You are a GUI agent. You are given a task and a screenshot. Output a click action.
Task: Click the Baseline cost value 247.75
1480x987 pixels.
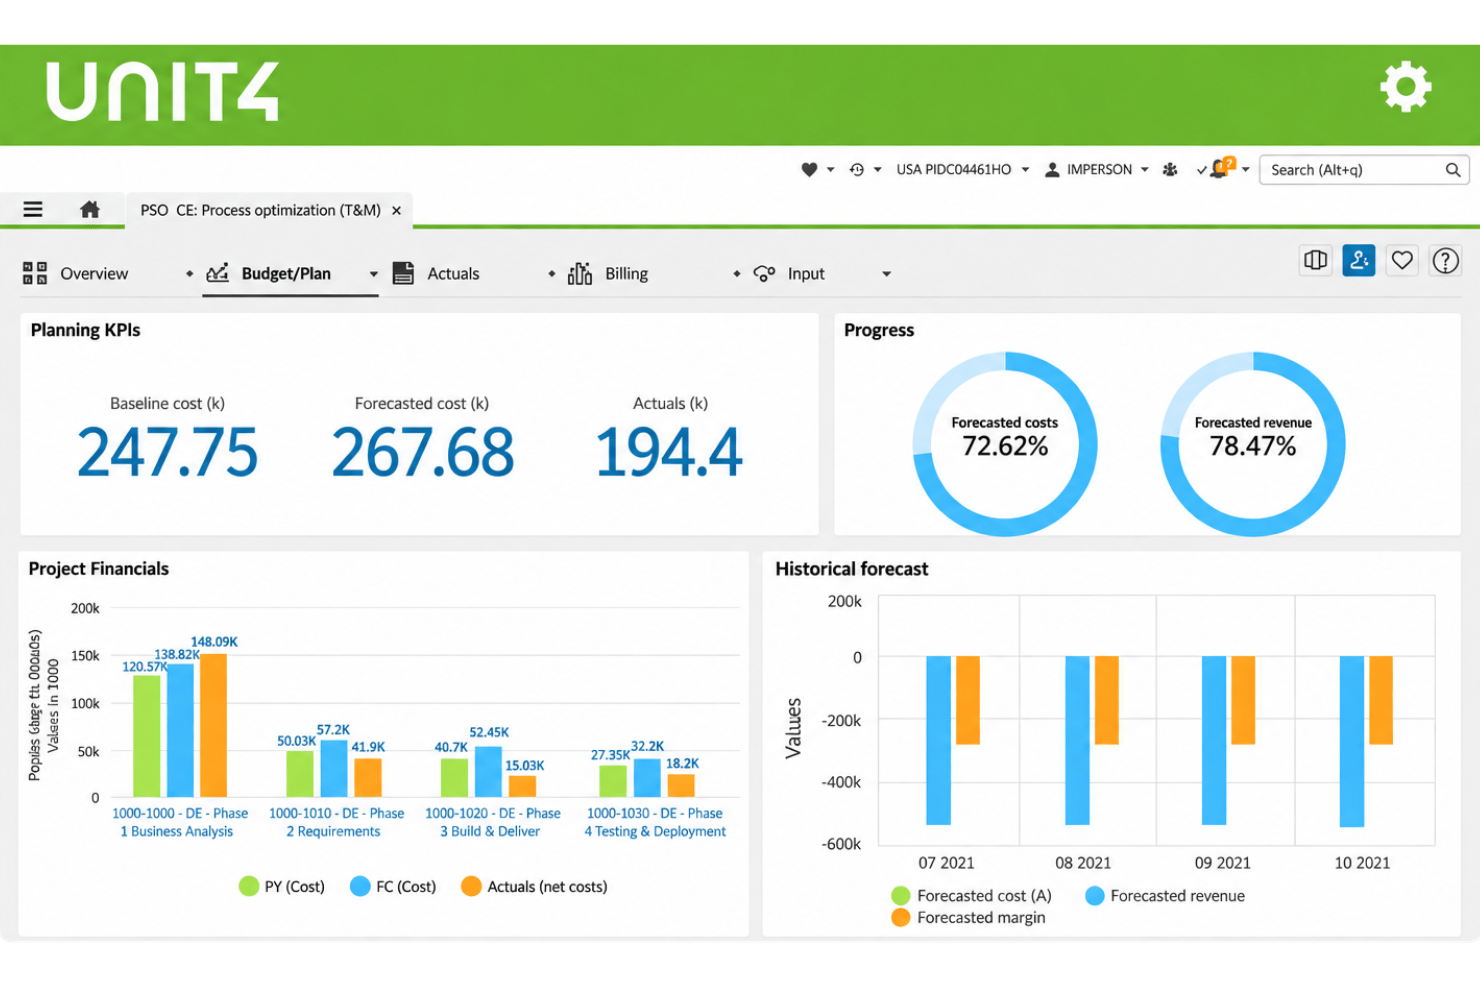pyautogui.click(x=167, y=453)
